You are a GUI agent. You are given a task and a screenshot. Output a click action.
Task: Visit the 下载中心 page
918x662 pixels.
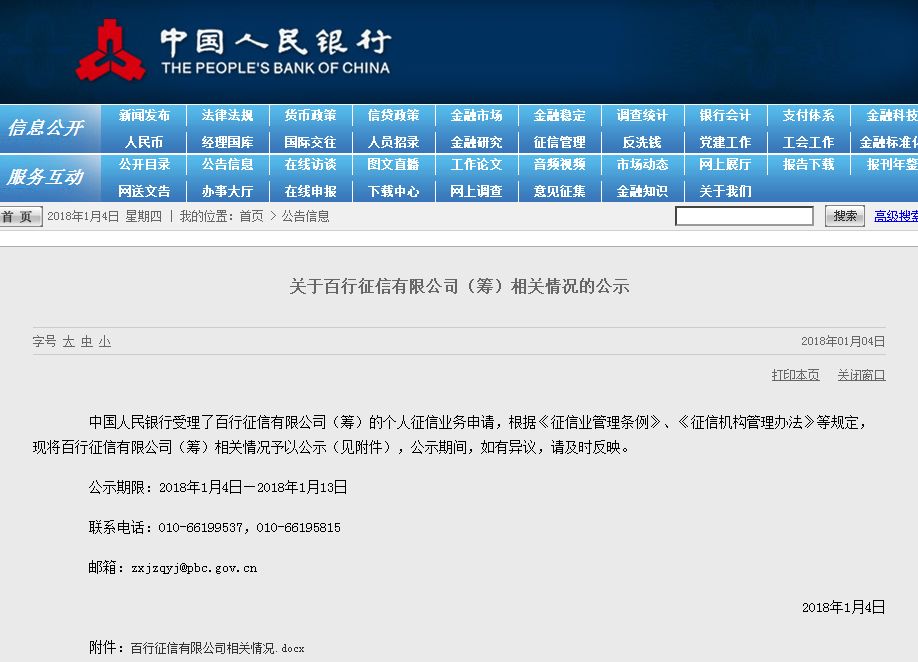point(393,191)
